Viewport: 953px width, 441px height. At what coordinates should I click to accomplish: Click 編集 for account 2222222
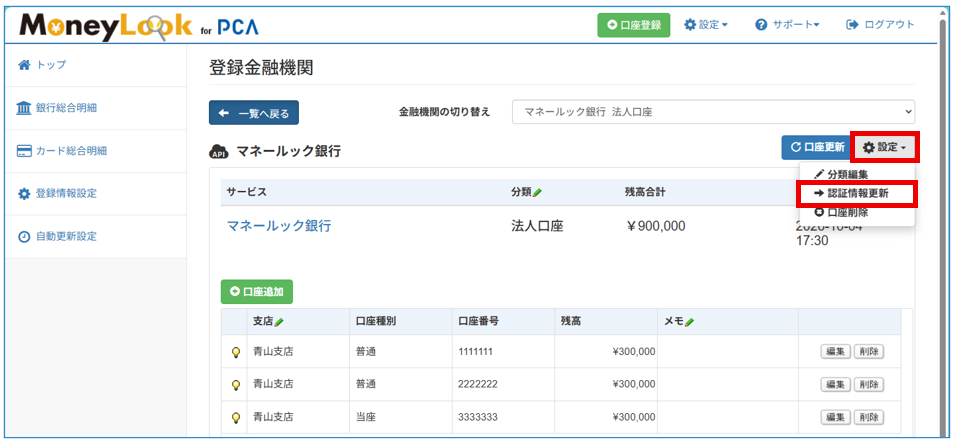point(836,384)
